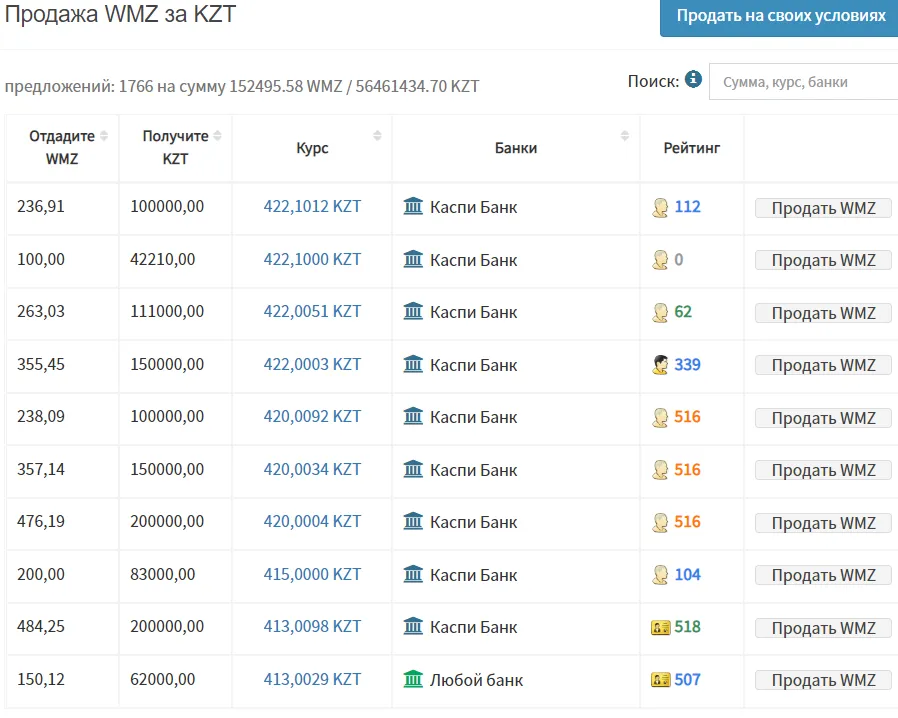
Task: Click the Продать на своих условиях button
Action: 779,17
